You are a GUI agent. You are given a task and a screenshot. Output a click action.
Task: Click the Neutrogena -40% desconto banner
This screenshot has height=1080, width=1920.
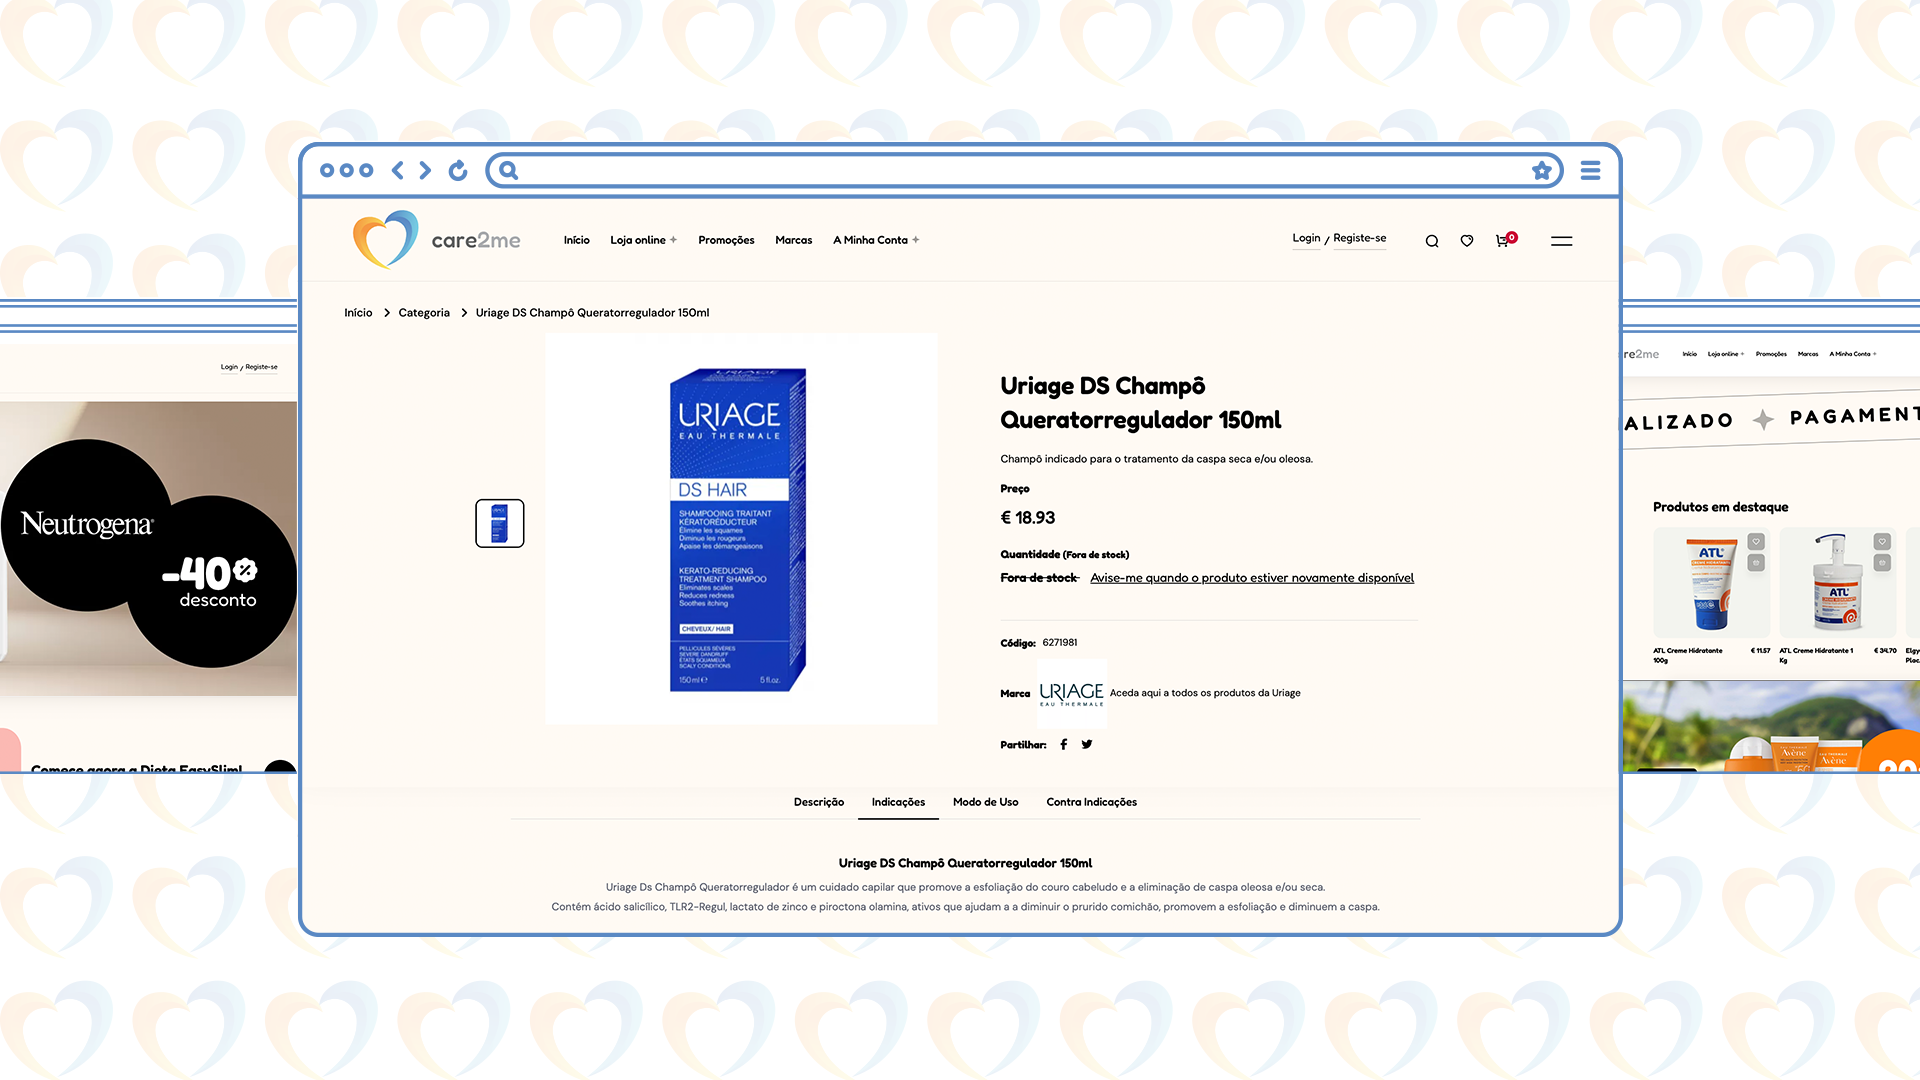click(148, 549)
